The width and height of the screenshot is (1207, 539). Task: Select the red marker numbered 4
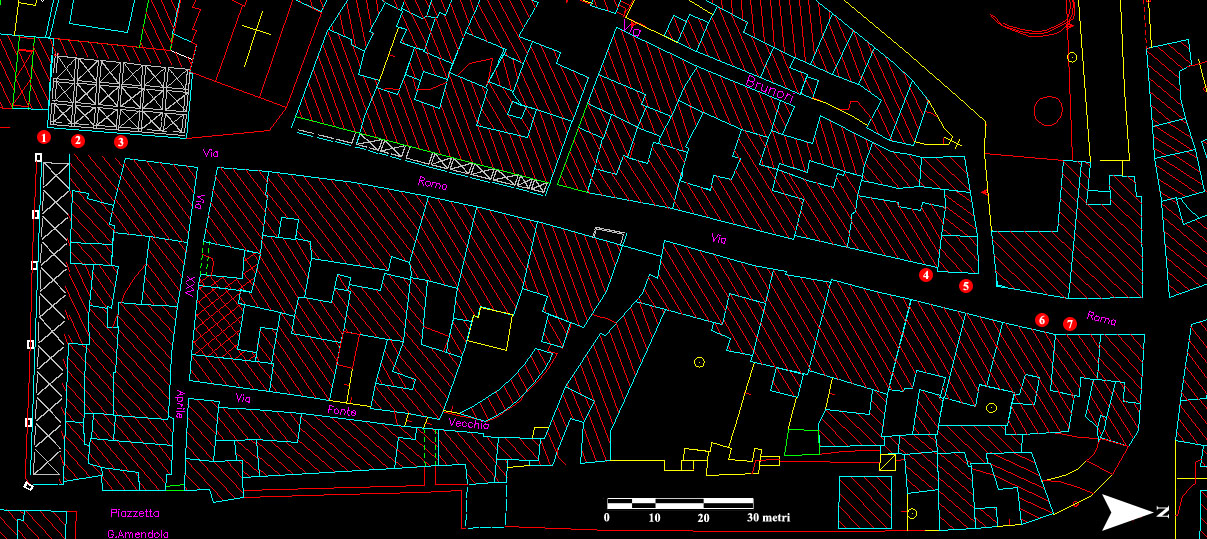click(927, 274)
